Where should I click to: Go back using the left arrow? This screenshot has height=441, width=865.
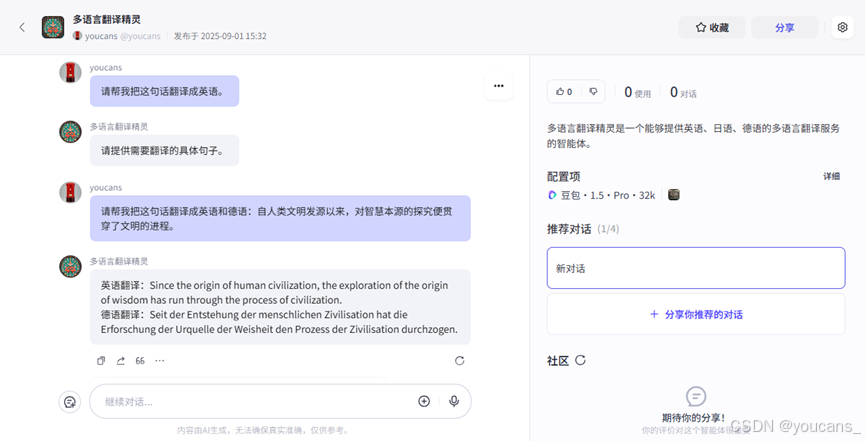[x=22, y=27]
